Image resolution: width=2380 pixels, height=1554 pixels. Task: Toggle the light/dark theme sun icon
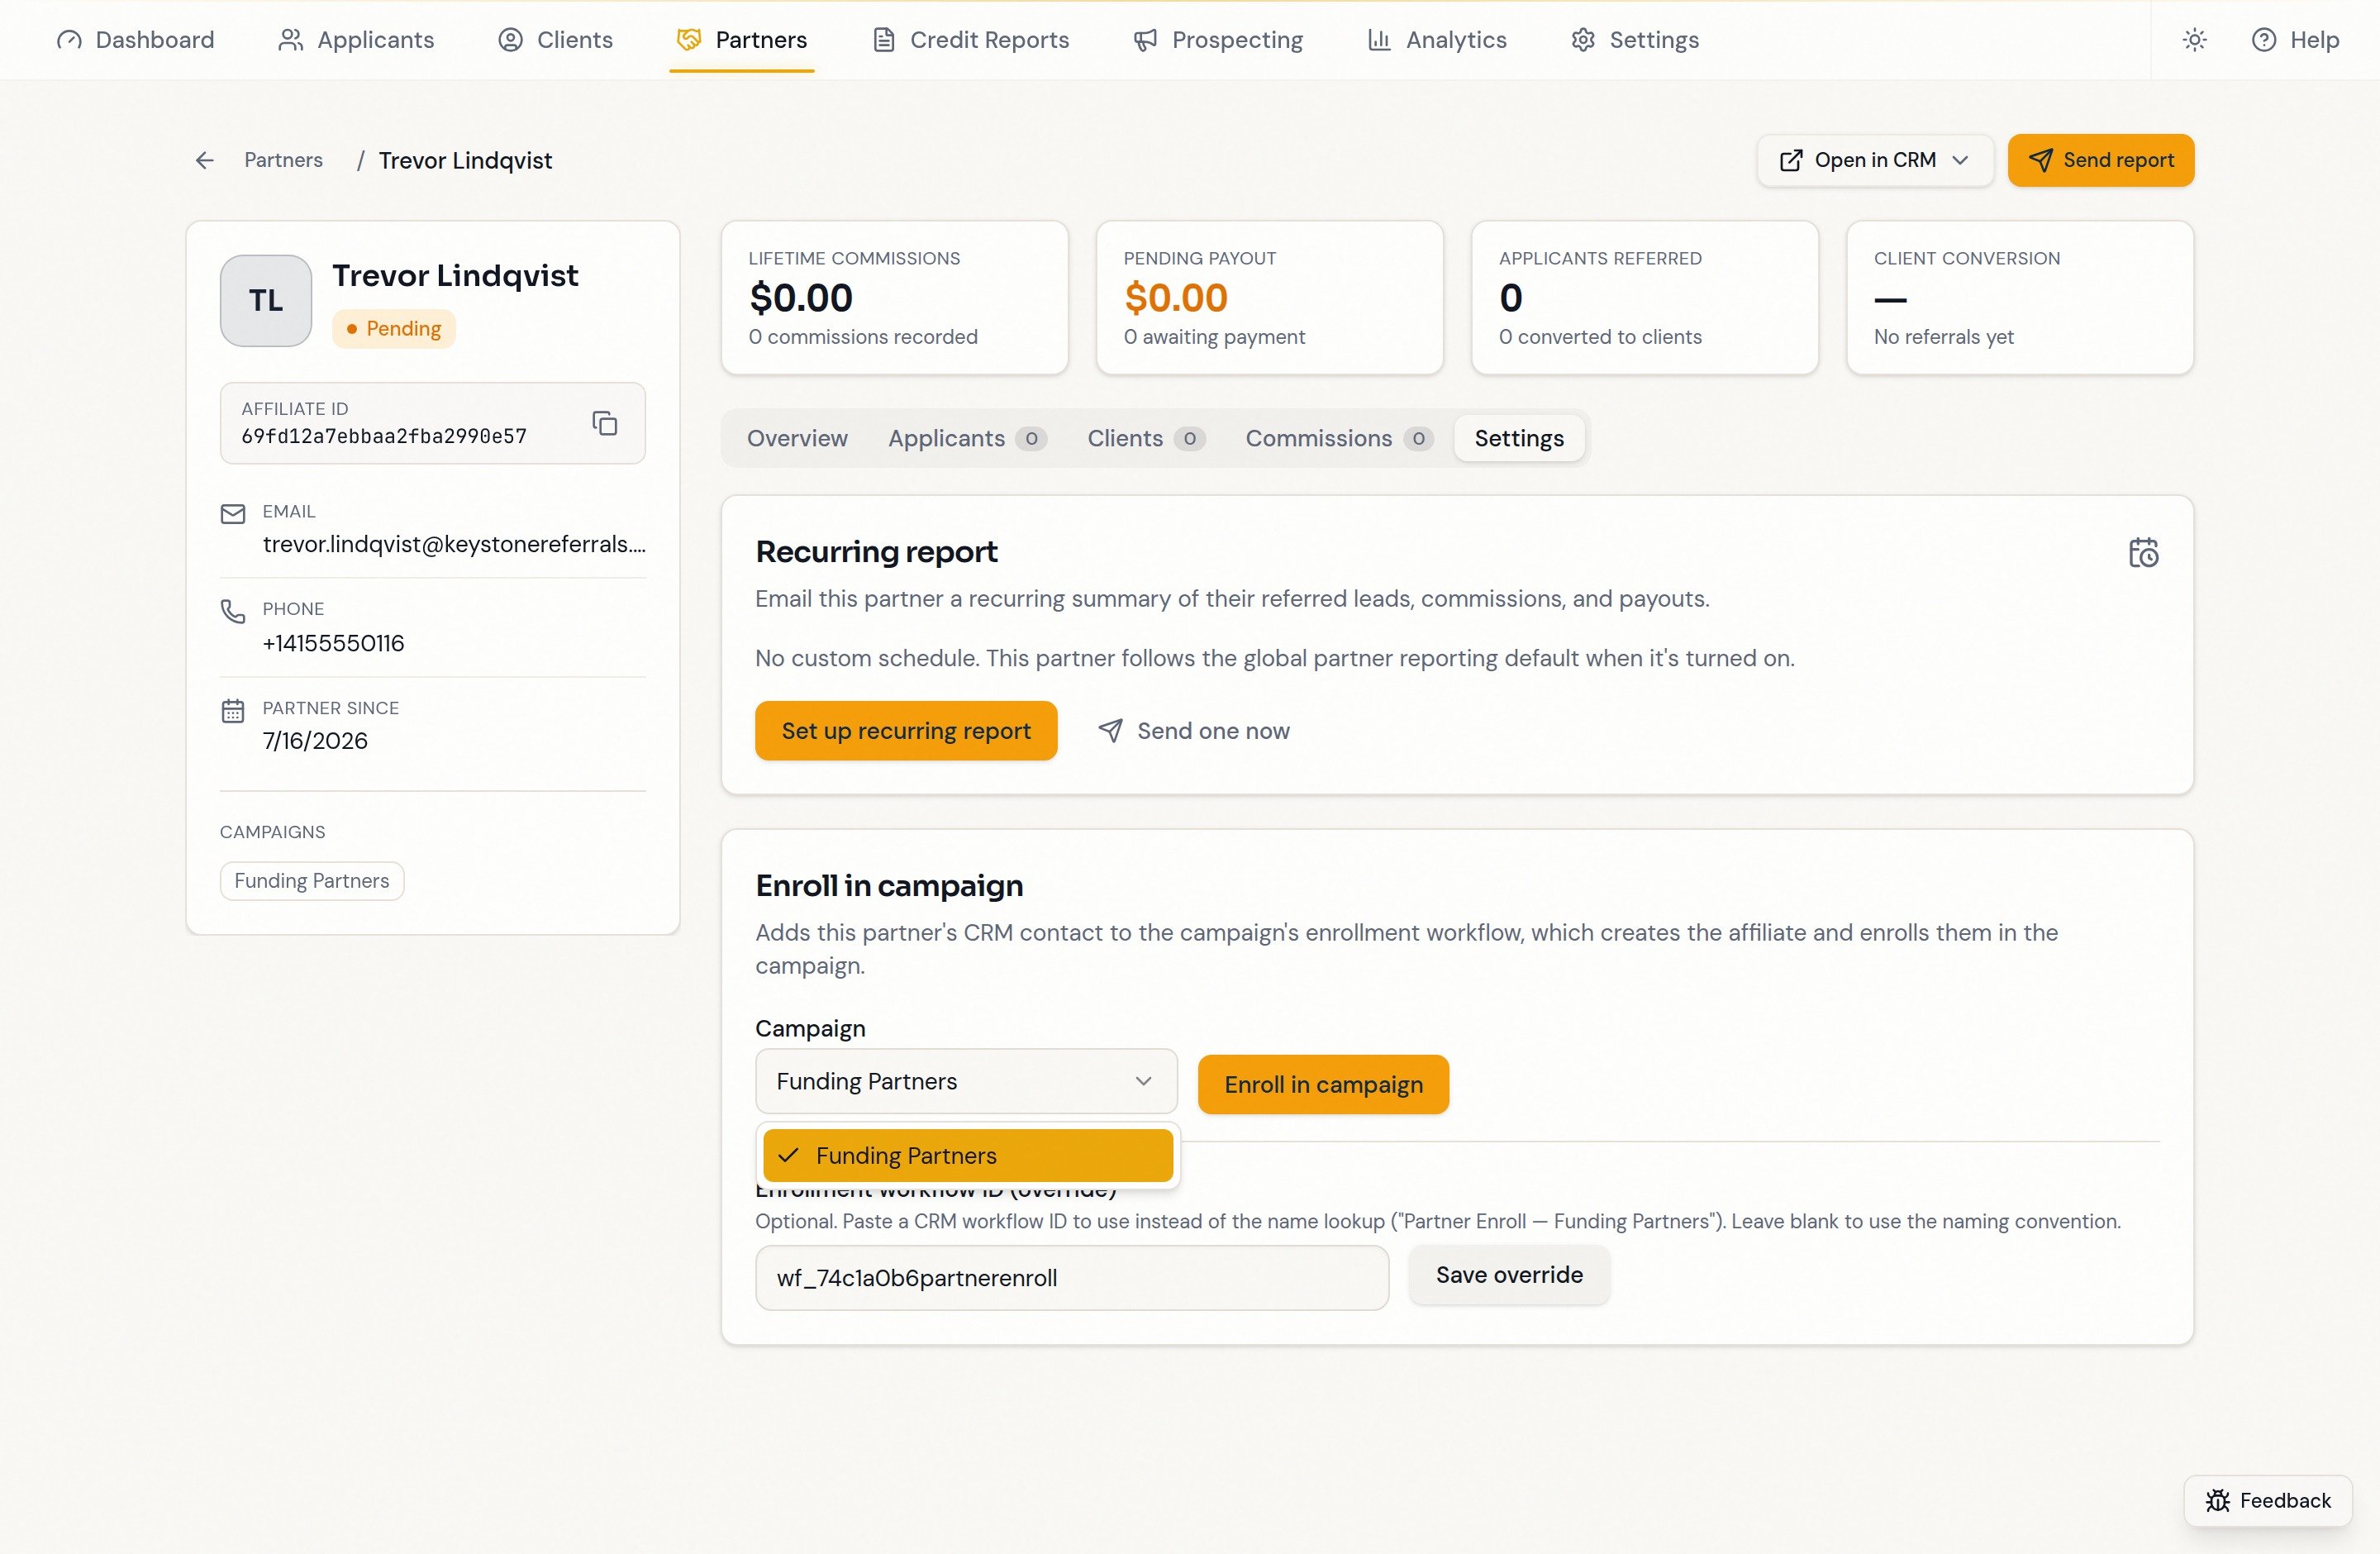coord(2194,40)
